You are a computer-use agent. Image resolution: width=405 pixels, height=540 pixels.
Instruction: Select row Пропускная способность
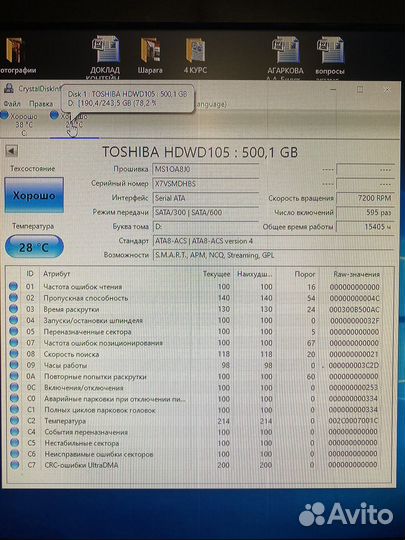click(195, 298)
